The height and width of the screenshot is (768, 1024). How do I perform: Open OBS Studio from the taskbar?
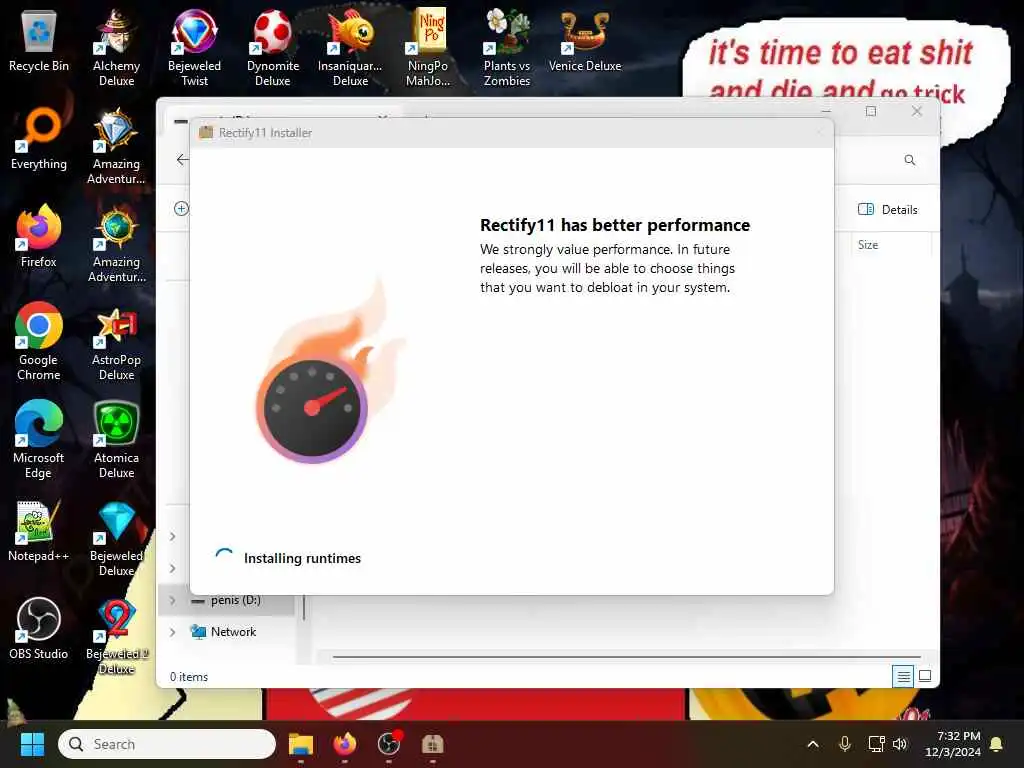389,744
